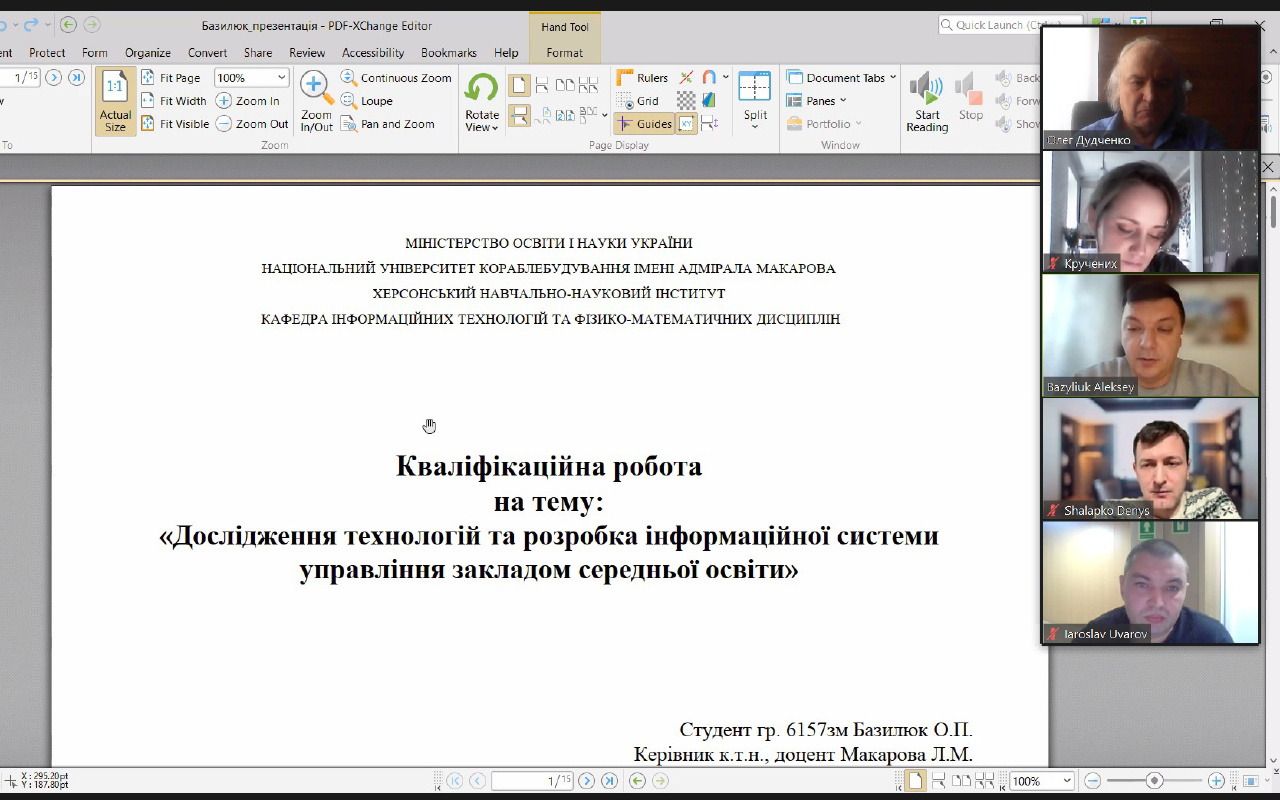This screenshot has height=800, width=1280.
Task: Toggle the Grid display
Action: coord(637,101)
